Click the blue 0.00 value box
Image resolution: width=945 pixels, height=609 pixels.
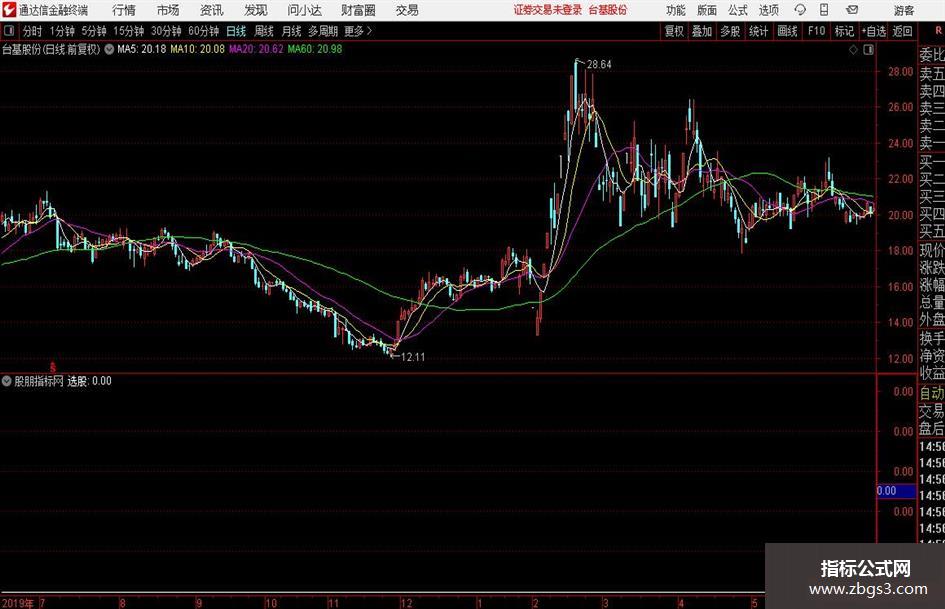tap(896, 491)
